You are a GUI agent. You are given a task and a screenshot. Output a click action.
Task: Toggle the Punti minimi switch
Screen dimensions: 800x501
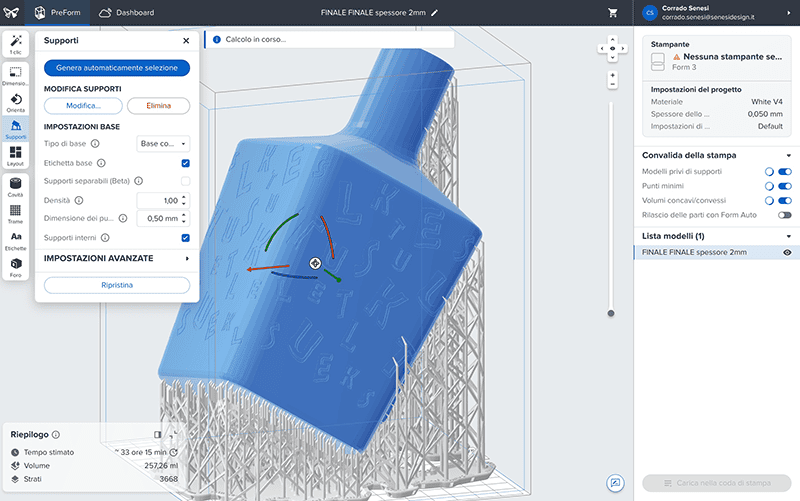(x=785, y=186)
